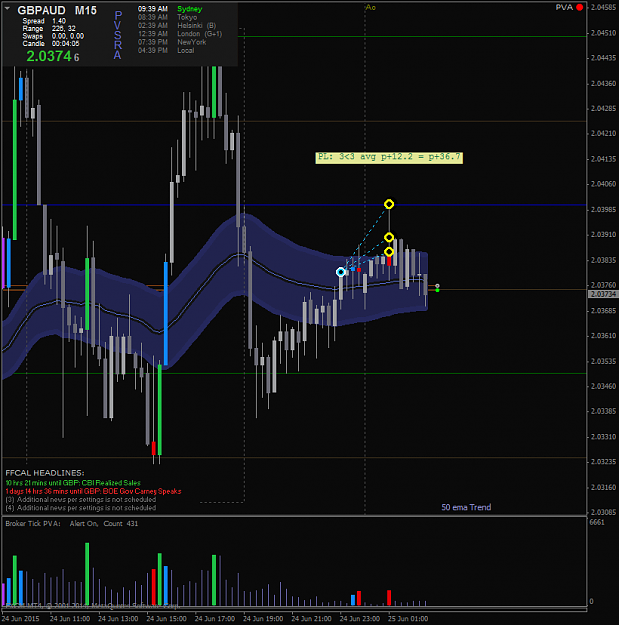Click the tall blue candle near 15:00
This screenshot has width=619, height=625.
[x=166, y=313]
